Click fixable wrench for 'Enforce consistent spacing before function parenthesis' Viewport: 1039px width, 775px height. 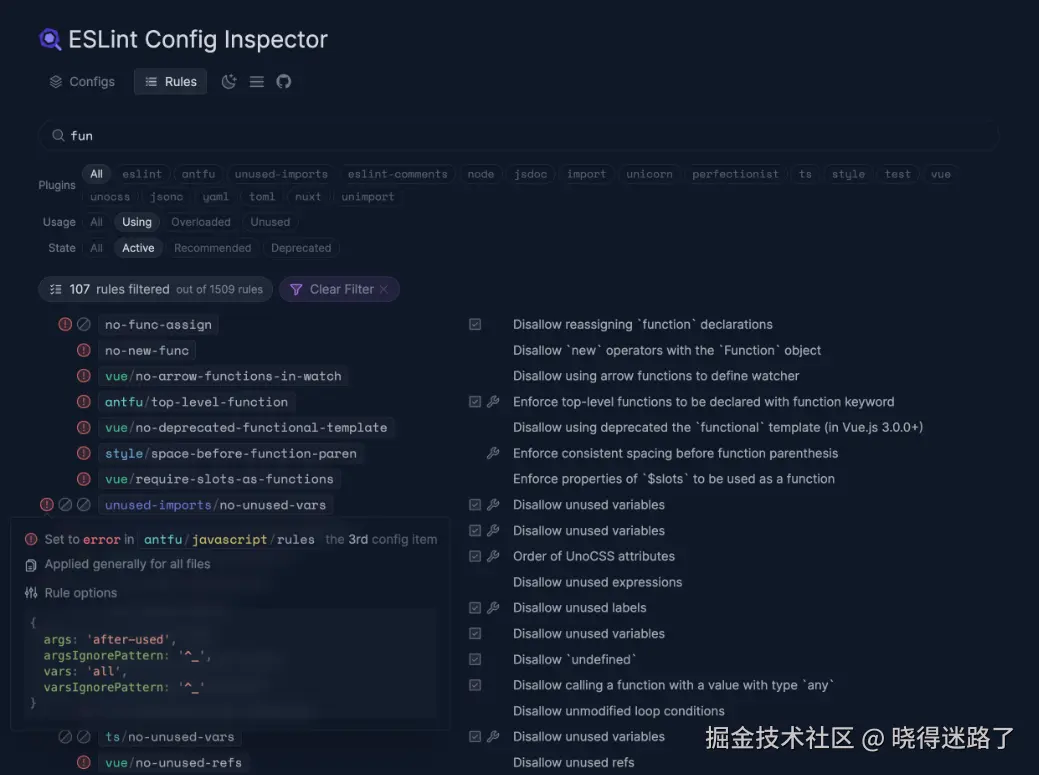click(493, 454)
